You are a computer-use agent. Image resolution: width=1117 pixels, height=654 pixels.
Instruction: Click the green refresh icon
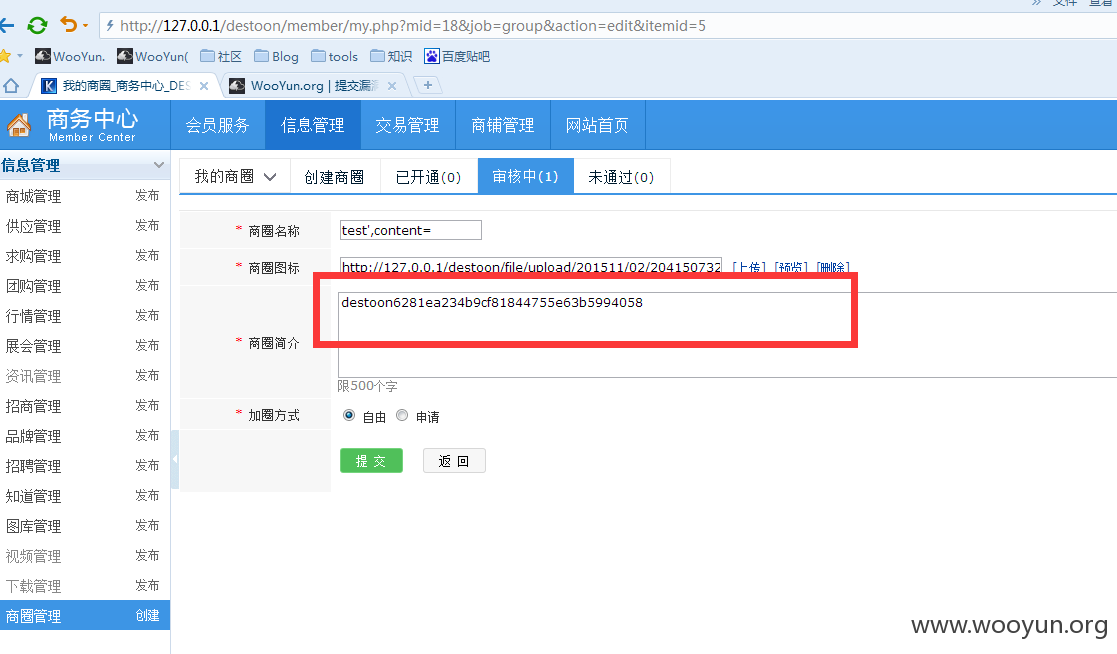pos(37,26)
